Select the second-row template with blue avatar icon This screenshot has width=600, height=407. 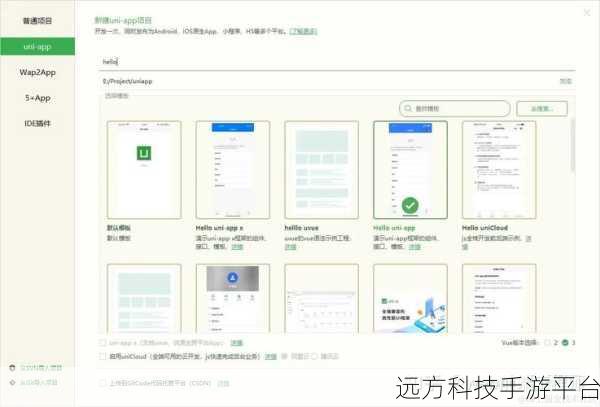(233, 298)
